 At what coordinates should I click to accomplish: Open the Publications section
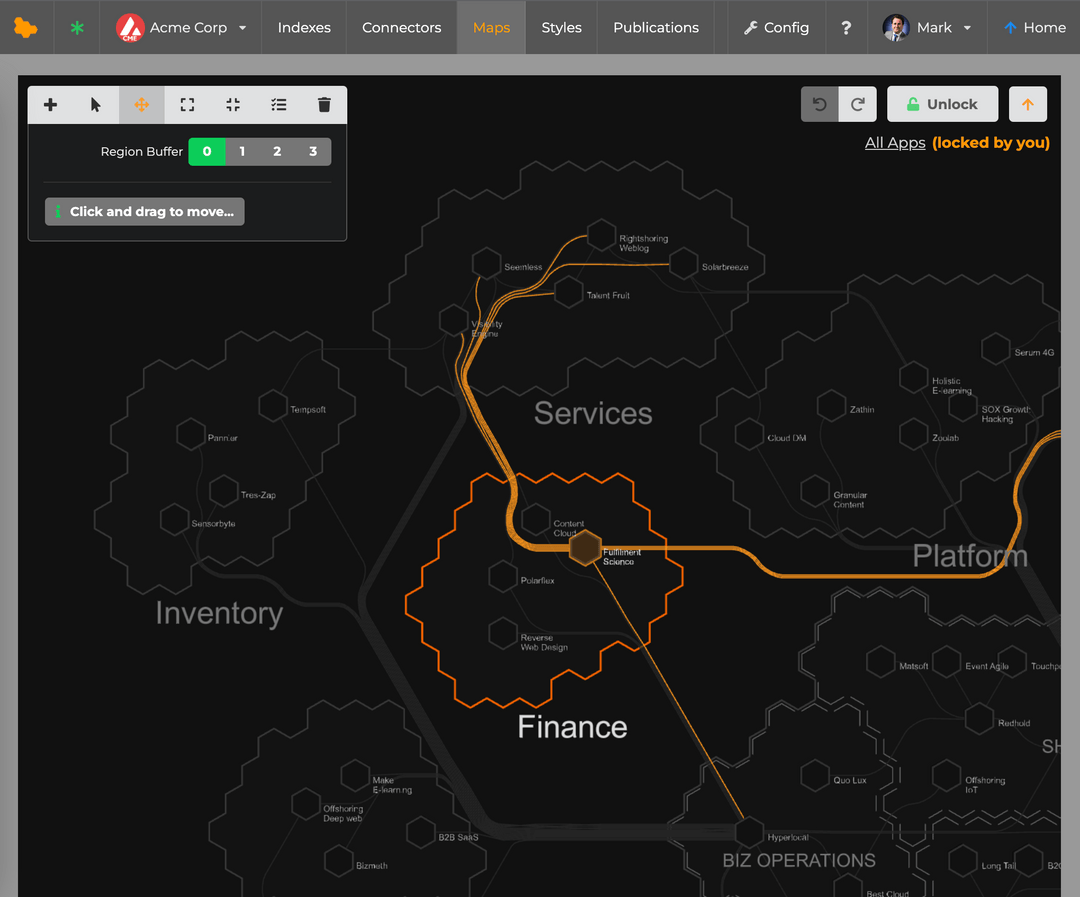pos(655,27)
